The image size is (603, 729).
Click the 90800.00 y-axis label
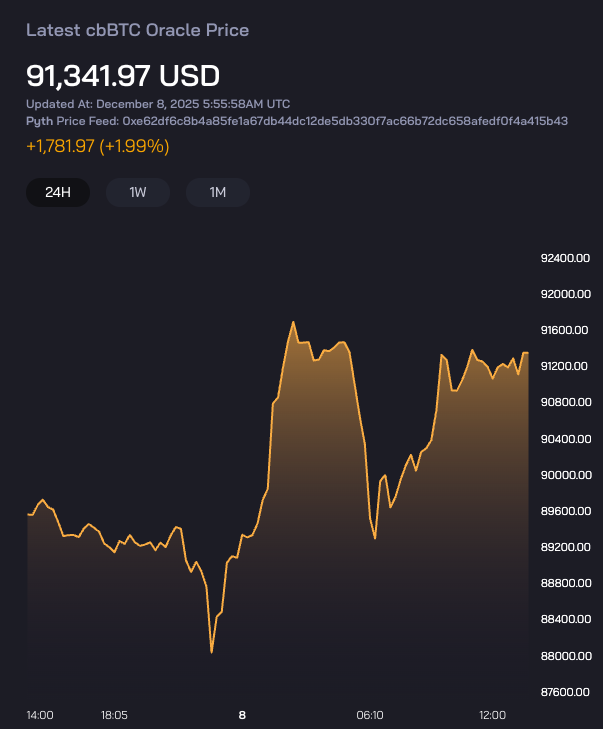pyautogui.click(x=566, y=402)
